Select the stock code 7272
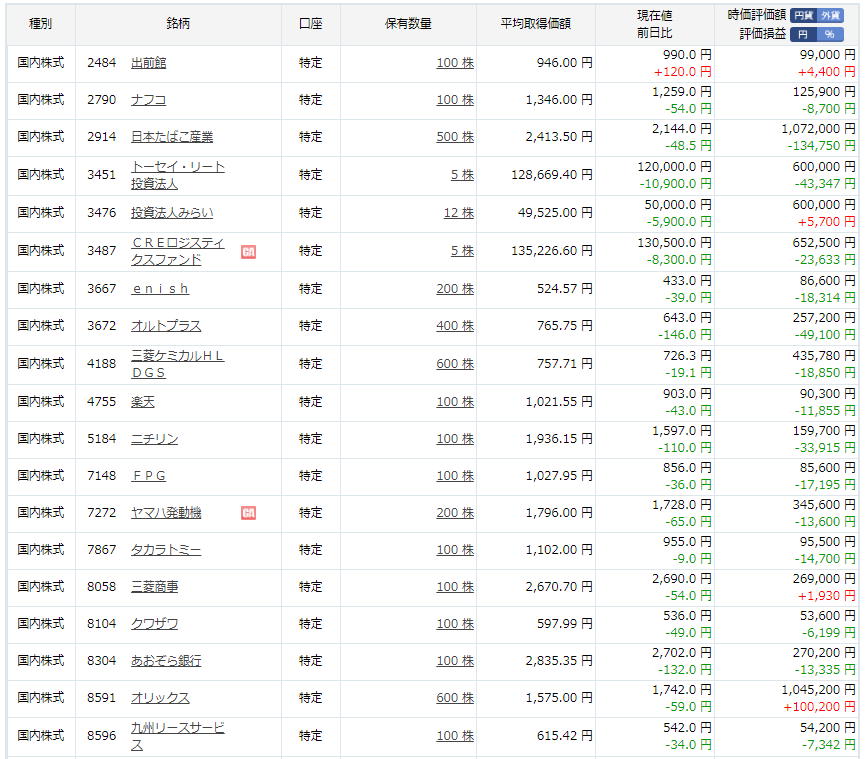This screenshot has width=867, height=759. (x=102, y=513)
